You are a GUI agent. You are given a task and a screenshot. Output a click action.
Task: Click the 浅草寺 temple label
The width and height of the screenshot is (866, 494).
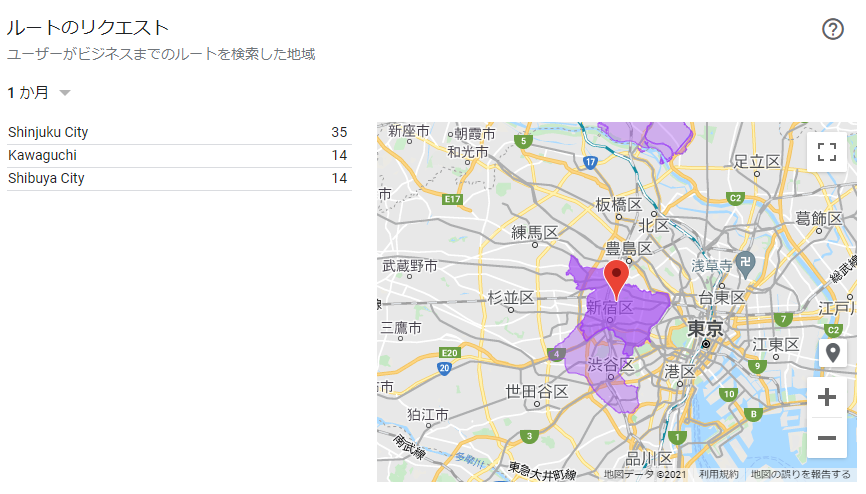click(712, 266)
